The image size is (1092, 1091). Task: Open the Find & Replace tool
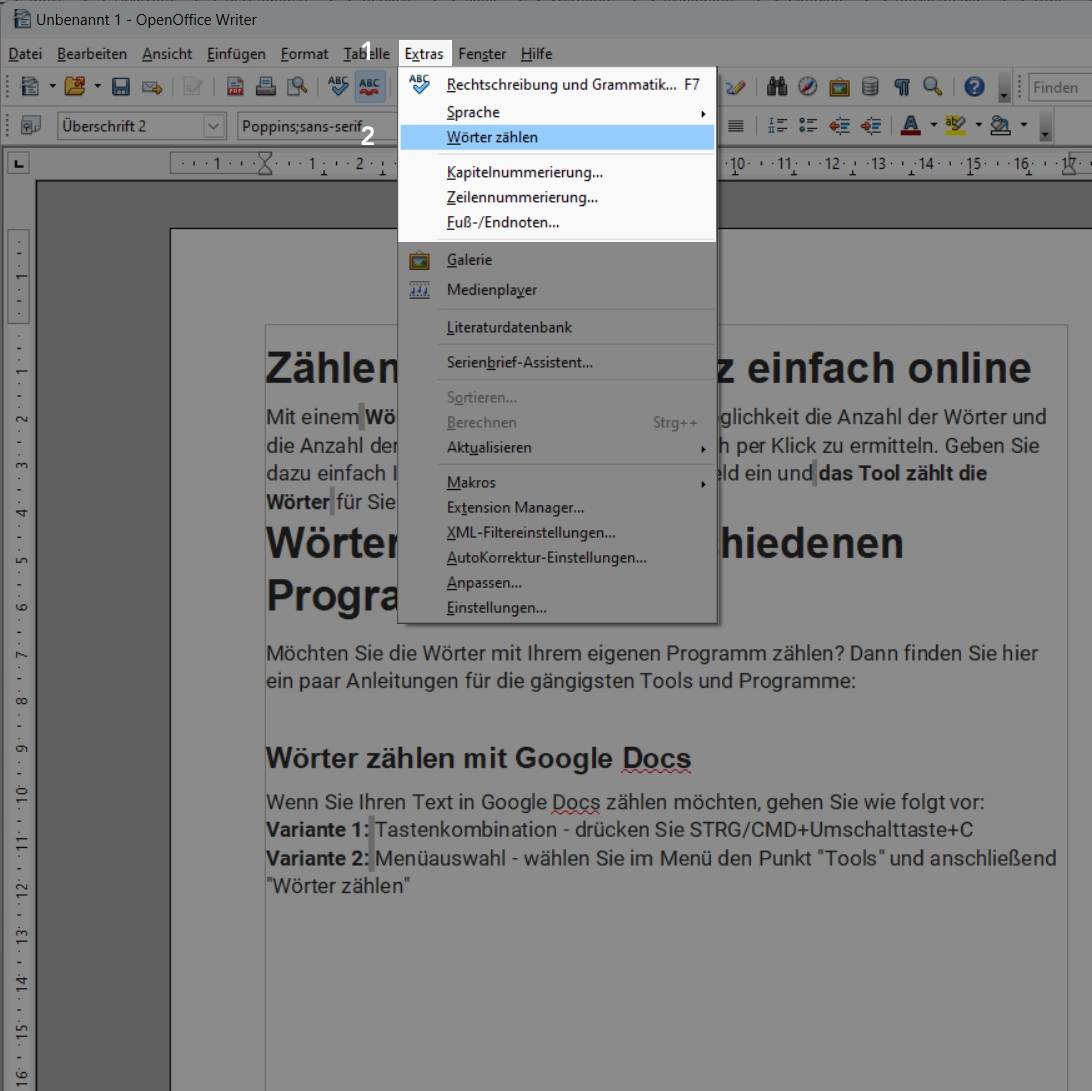776,87
